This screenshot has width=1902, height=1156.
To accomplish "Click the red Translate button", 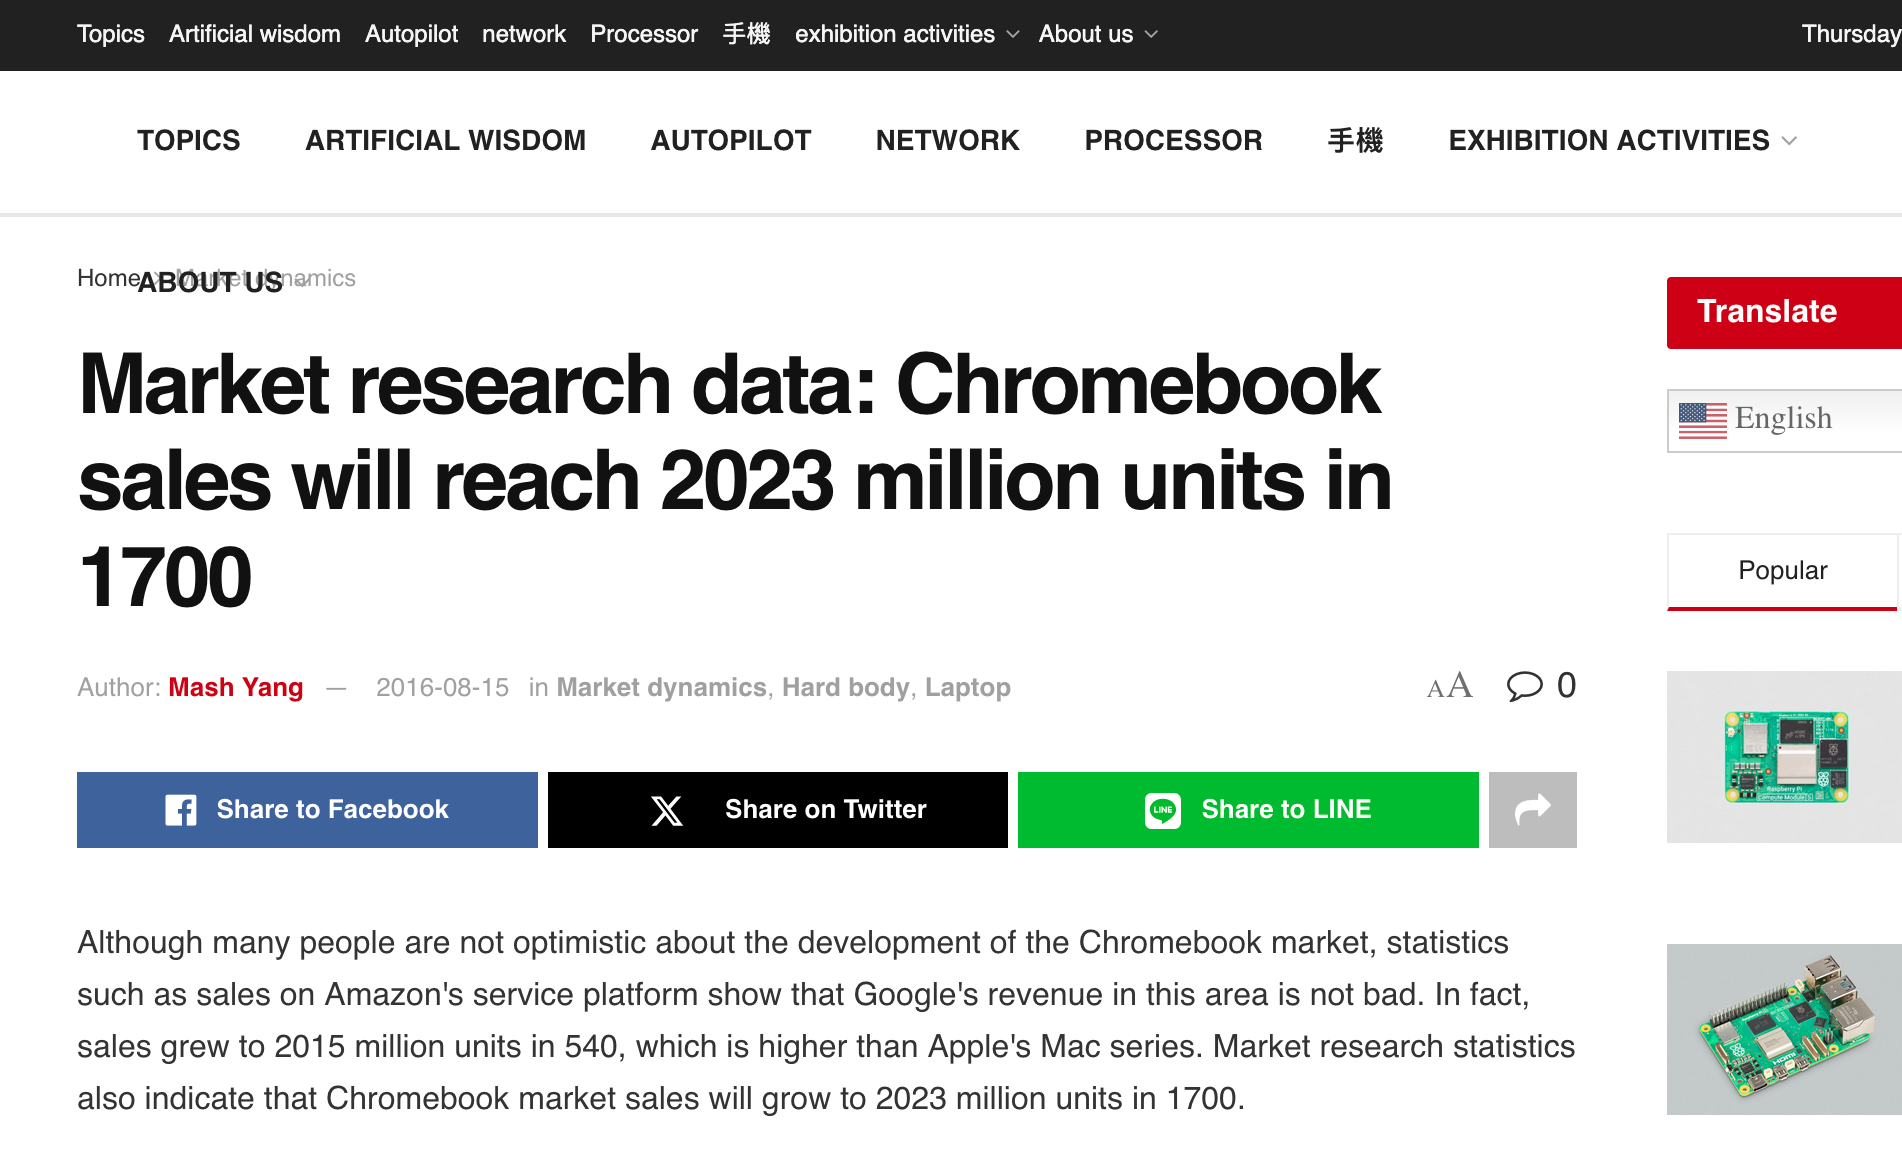I will click(1784, 313).
